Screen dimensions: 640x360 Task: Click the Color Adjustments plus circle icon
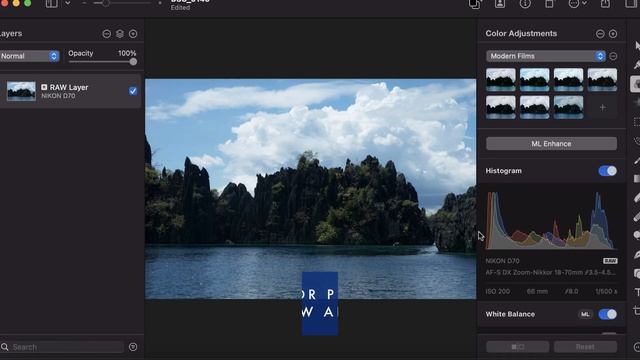coord(613,34)
